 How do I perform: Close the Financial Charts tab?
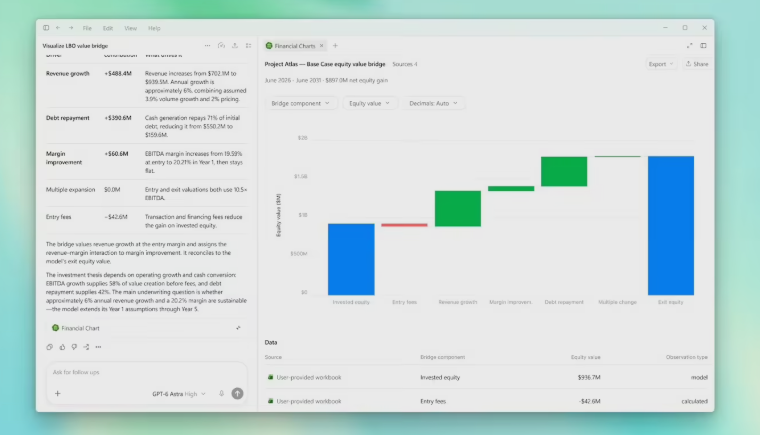pyautogui.click(x=321, y=46)
